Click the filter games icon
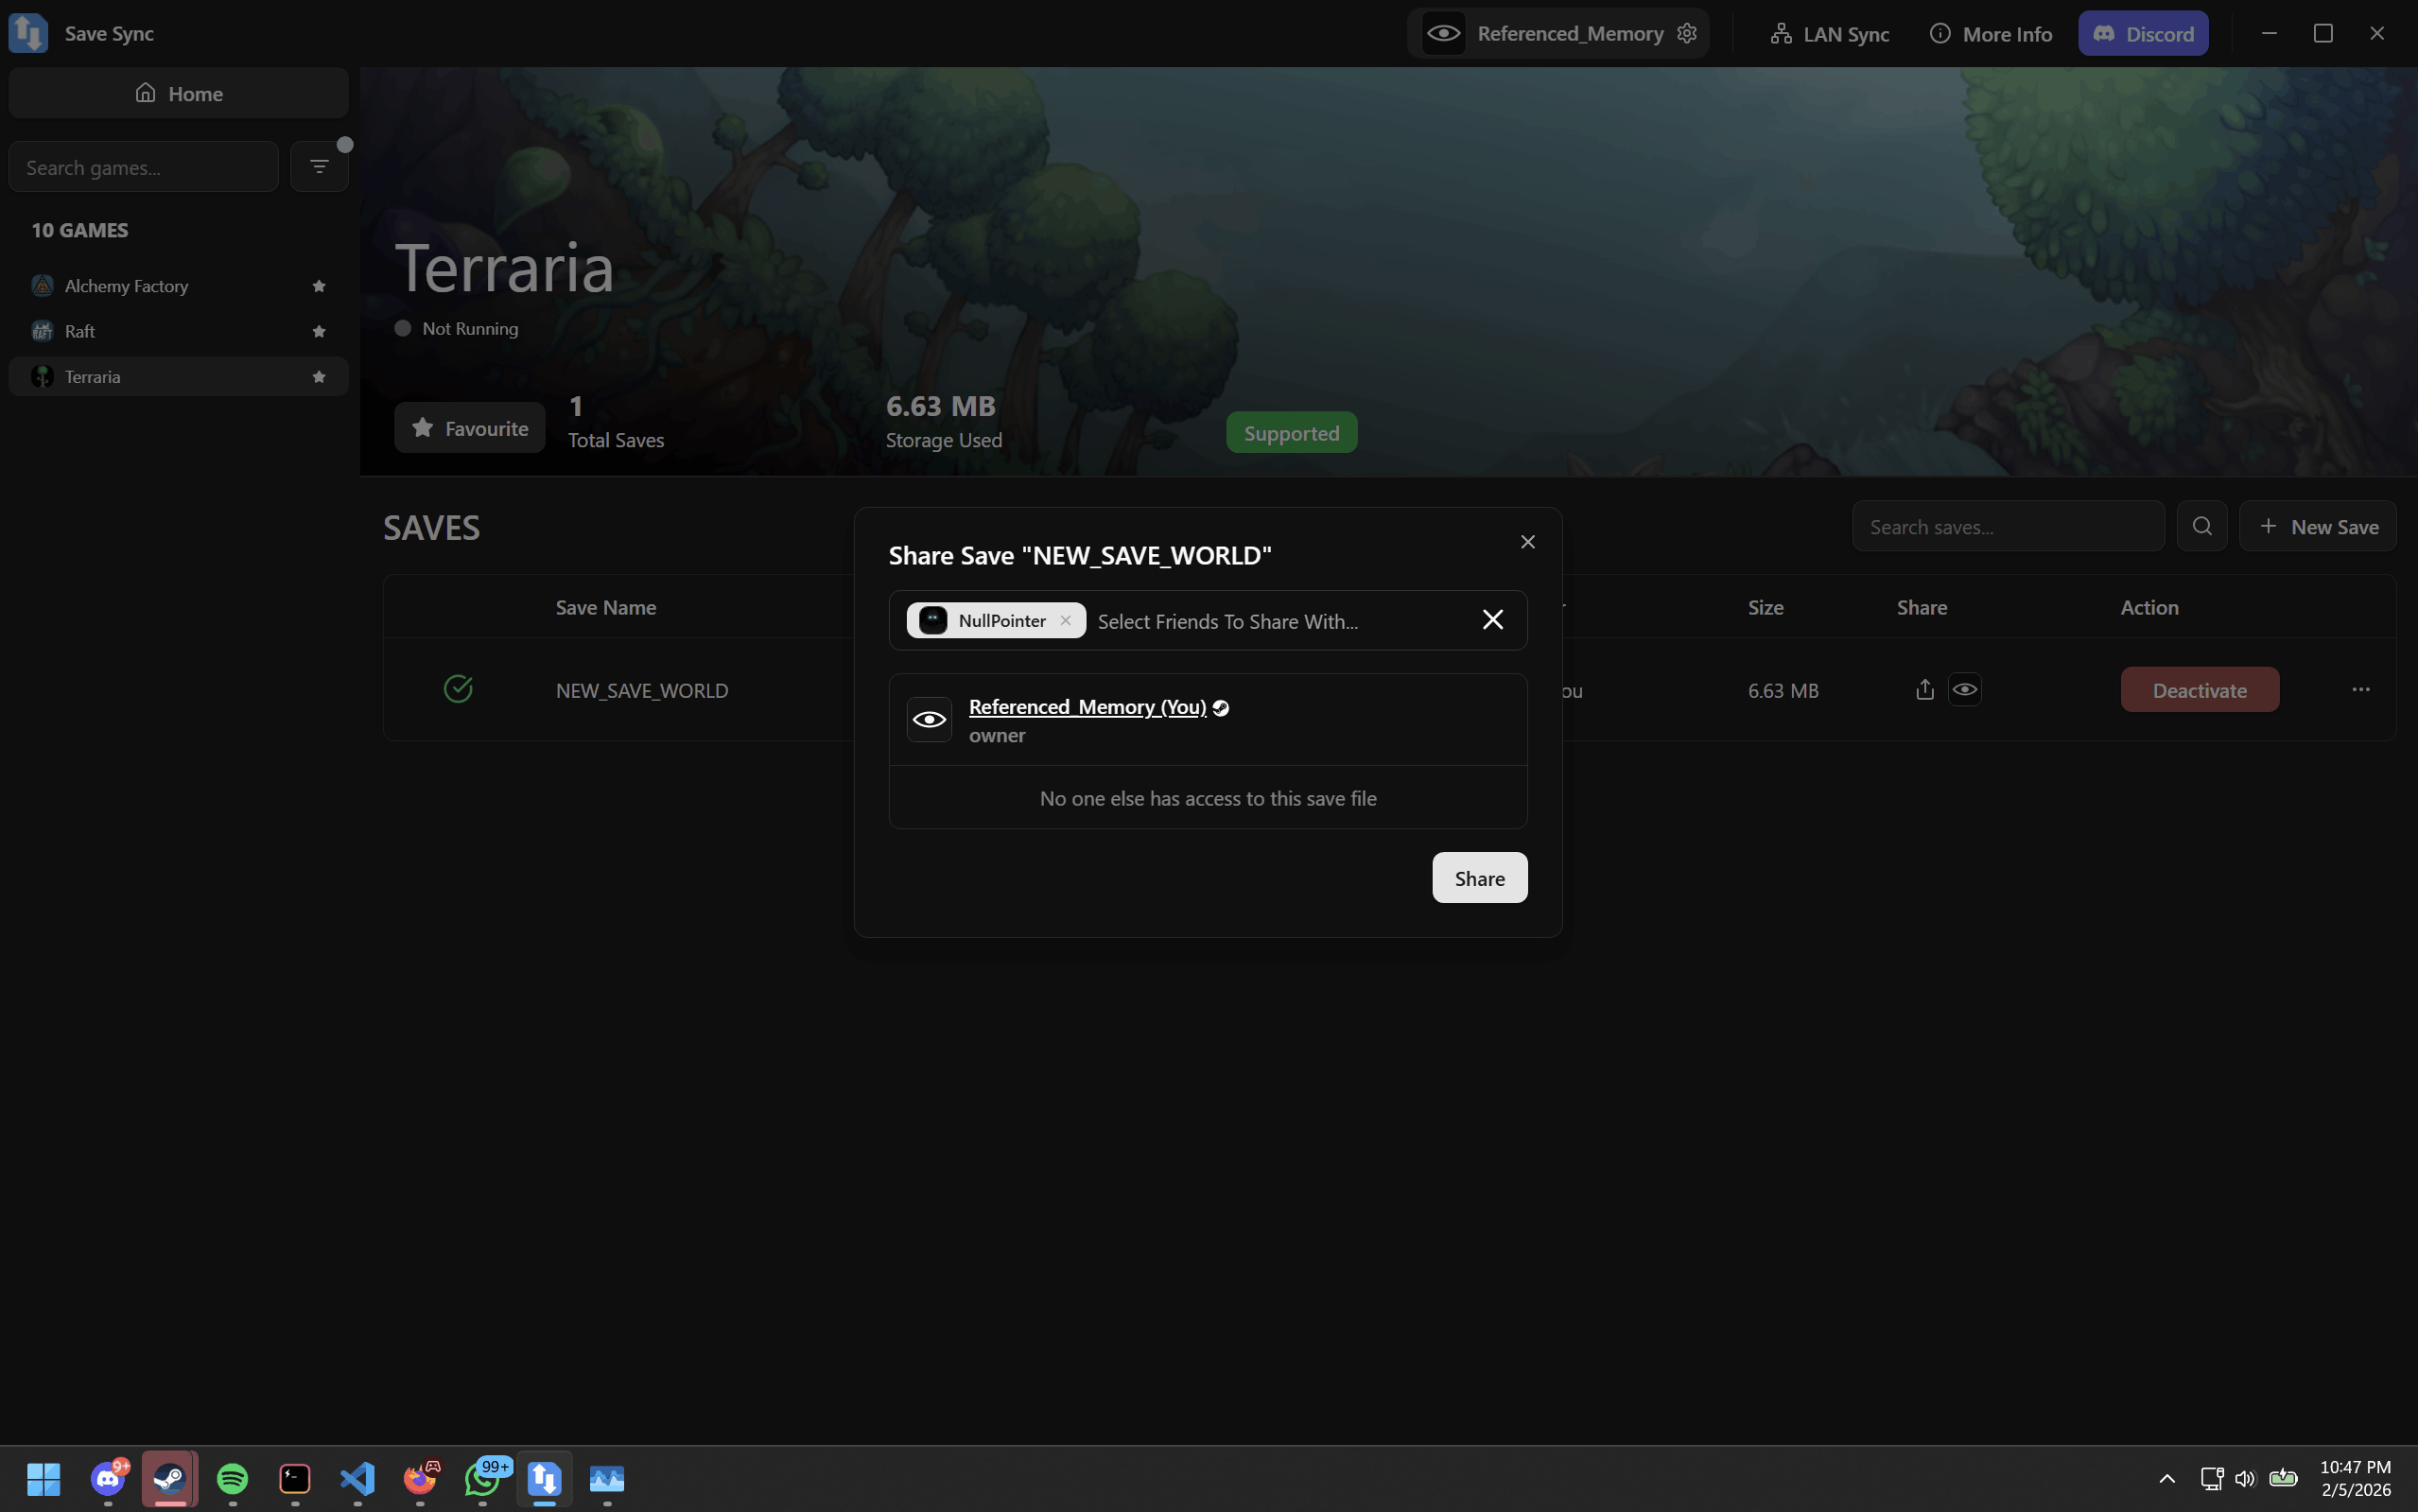 [319, 166]
